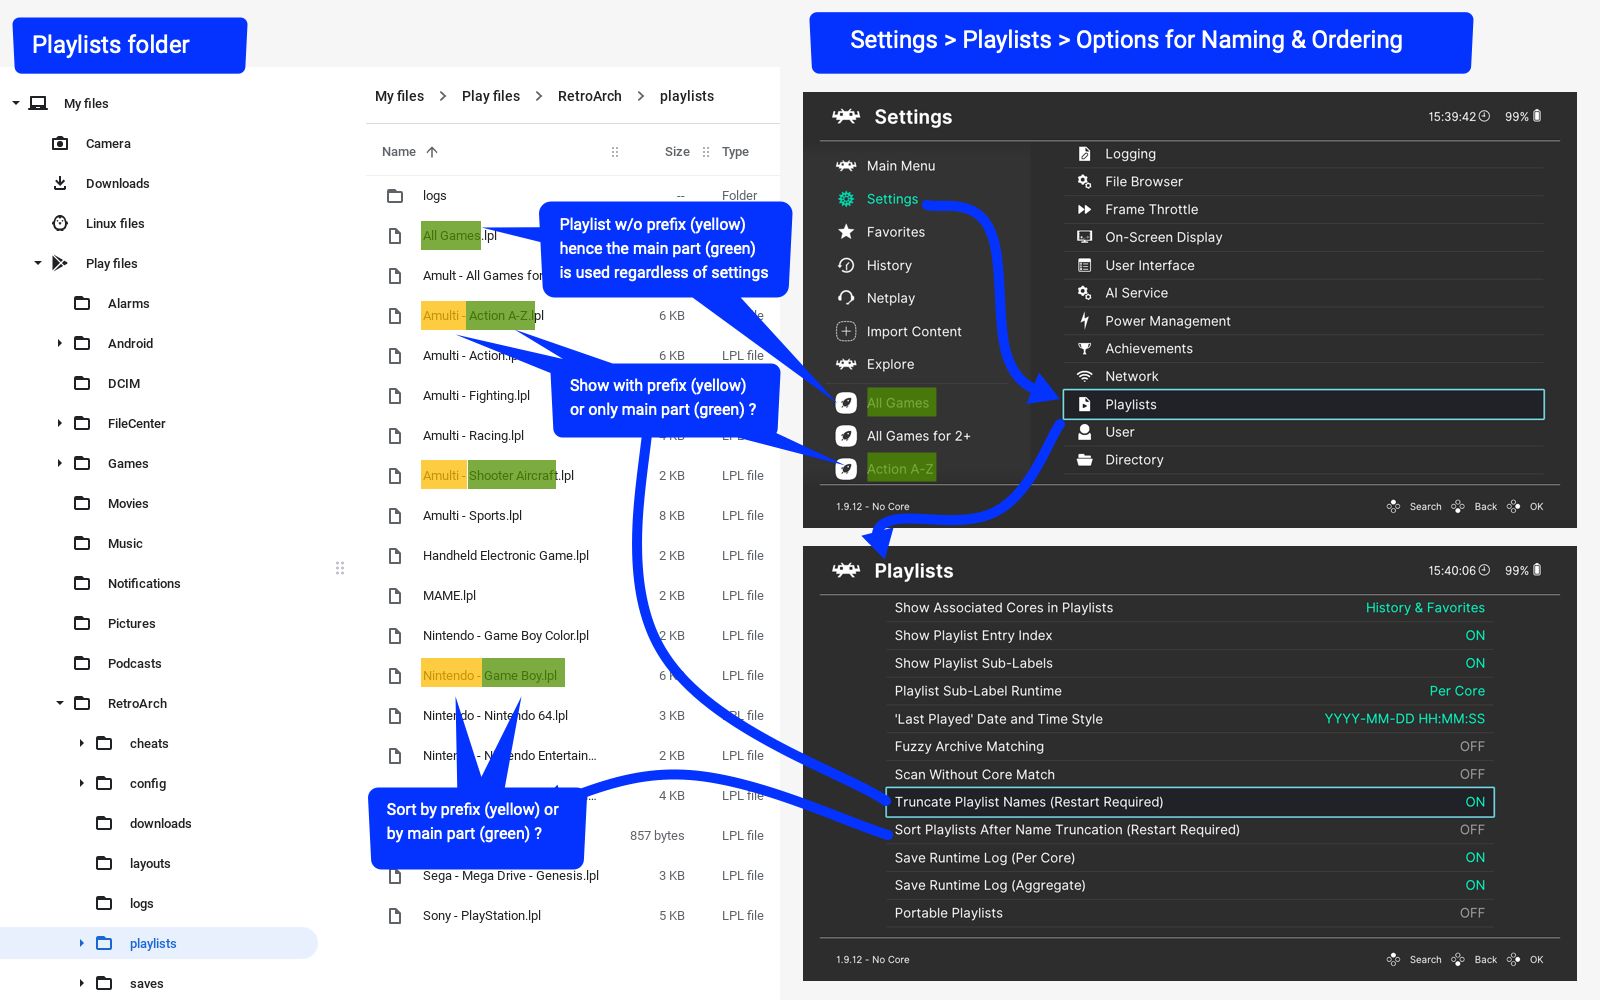Screen dimensions: 1600x1000
Task: Click the User Interface list icon
Action: [1084, 265]
